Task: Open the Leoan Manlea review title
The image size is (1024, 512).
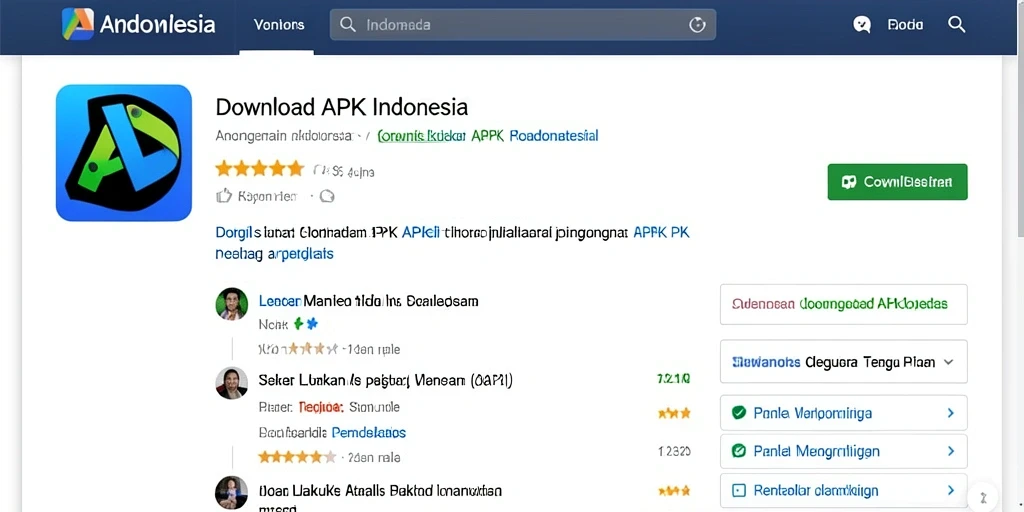Action: (x=369, y=301)
